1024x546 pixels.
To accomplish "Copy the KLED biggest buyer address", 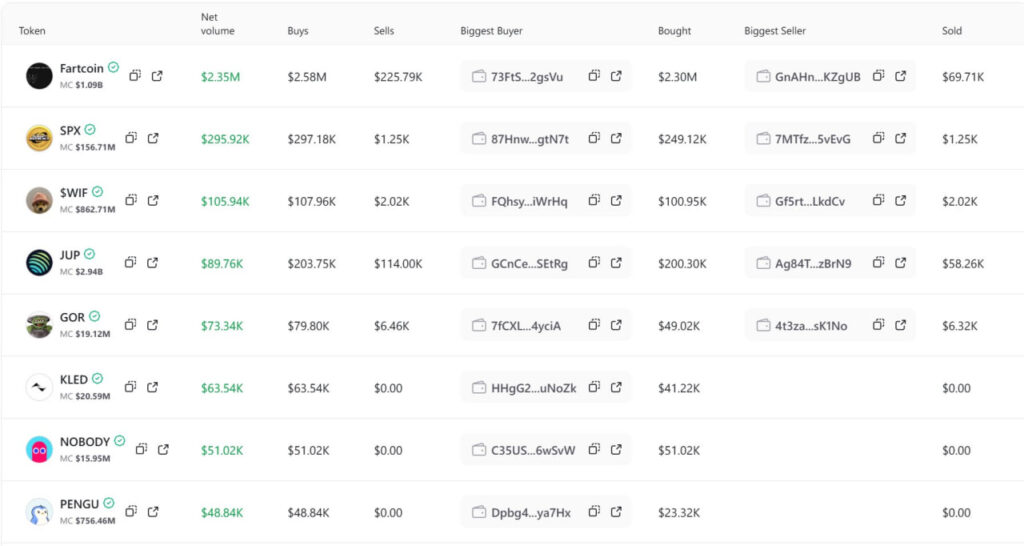I will [x=594, y=387].
